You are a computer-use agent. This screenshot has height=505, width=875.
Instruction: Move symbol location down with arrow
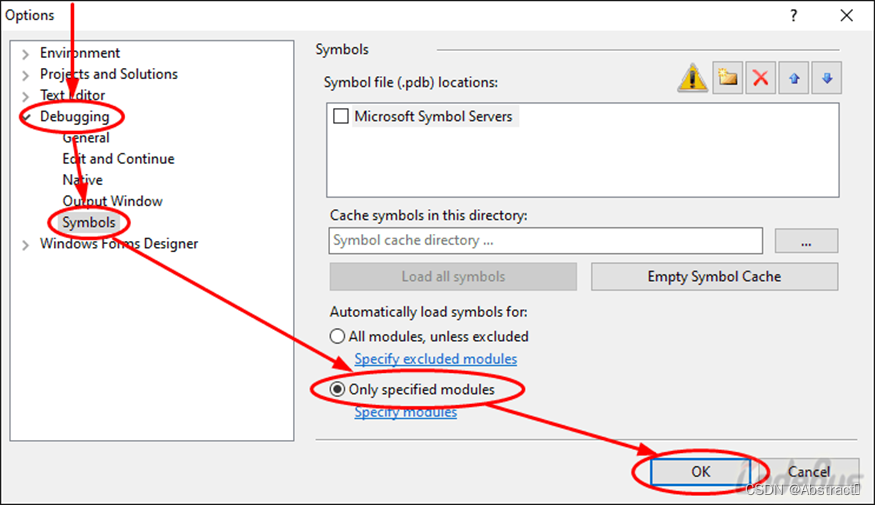pos(827,78)
